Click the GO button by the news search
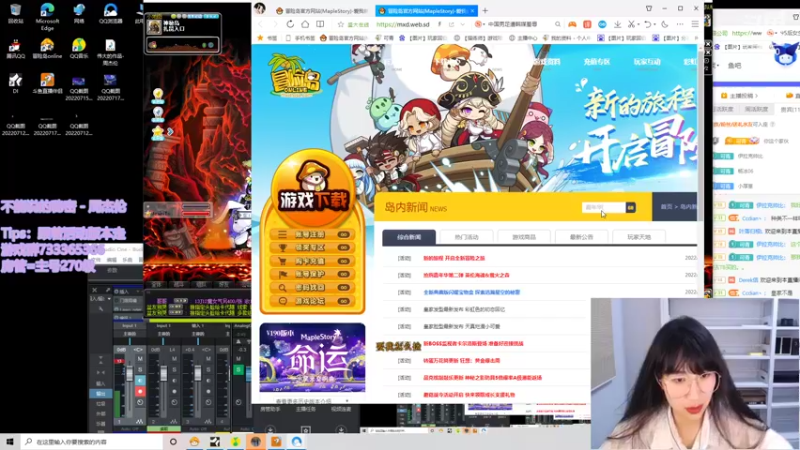 [631, 207]
